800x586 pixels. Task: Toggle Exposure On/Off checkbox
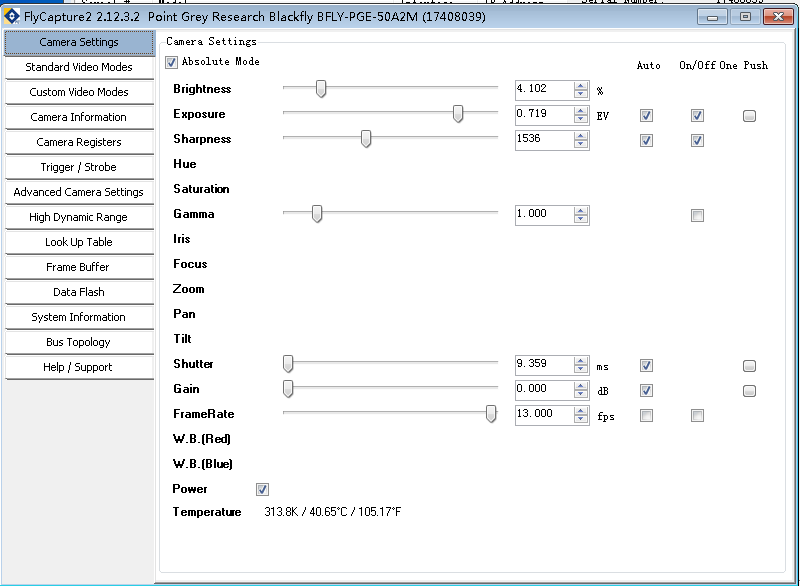(697, 116)
